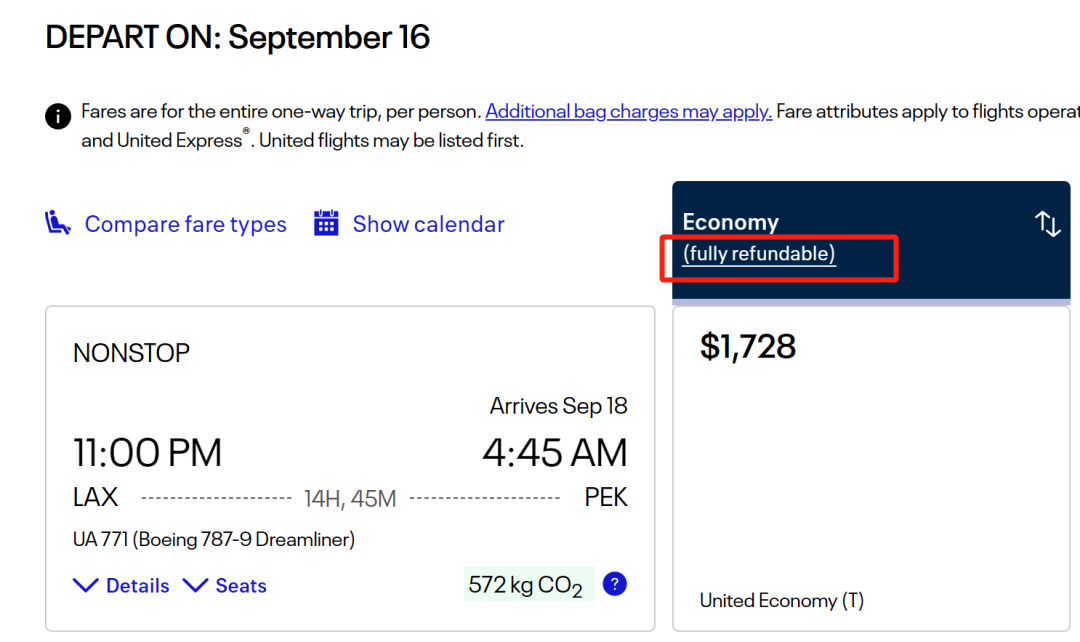Sort fares using the Economy arrows icon

1047,224
